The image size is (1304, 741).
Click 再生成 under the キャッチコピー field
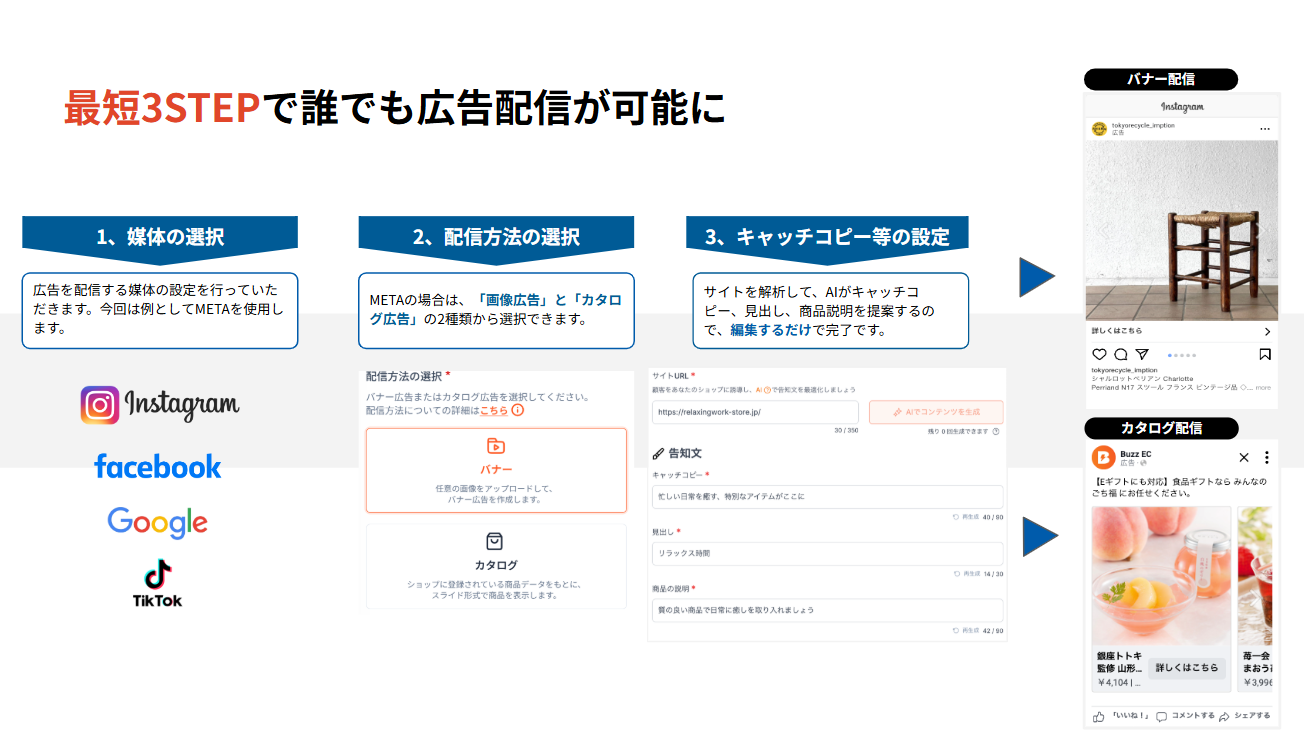click(x=965, y=517)
